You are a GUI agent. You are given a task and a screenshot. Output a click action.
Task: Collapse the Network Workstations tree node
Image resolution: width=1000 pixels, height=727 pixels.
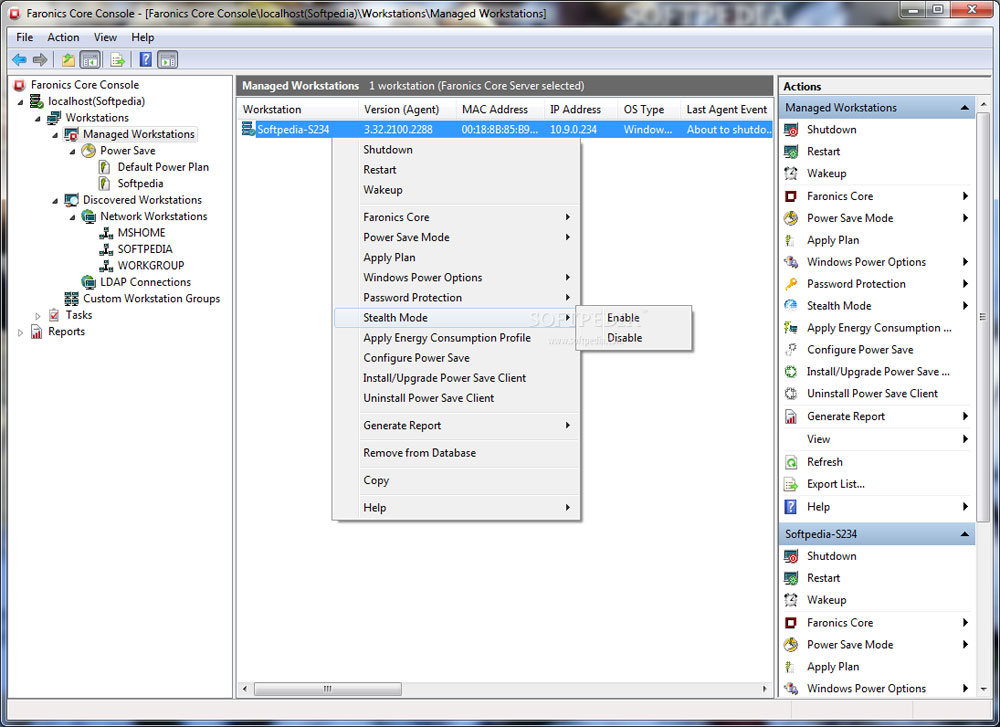pyautogui.click(x=72, y=217)
